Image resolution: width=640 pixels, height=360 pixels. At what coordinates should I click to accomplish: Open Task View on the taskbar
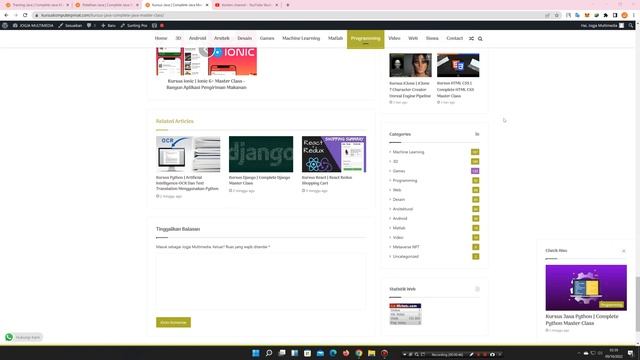[x=282, y=353]
